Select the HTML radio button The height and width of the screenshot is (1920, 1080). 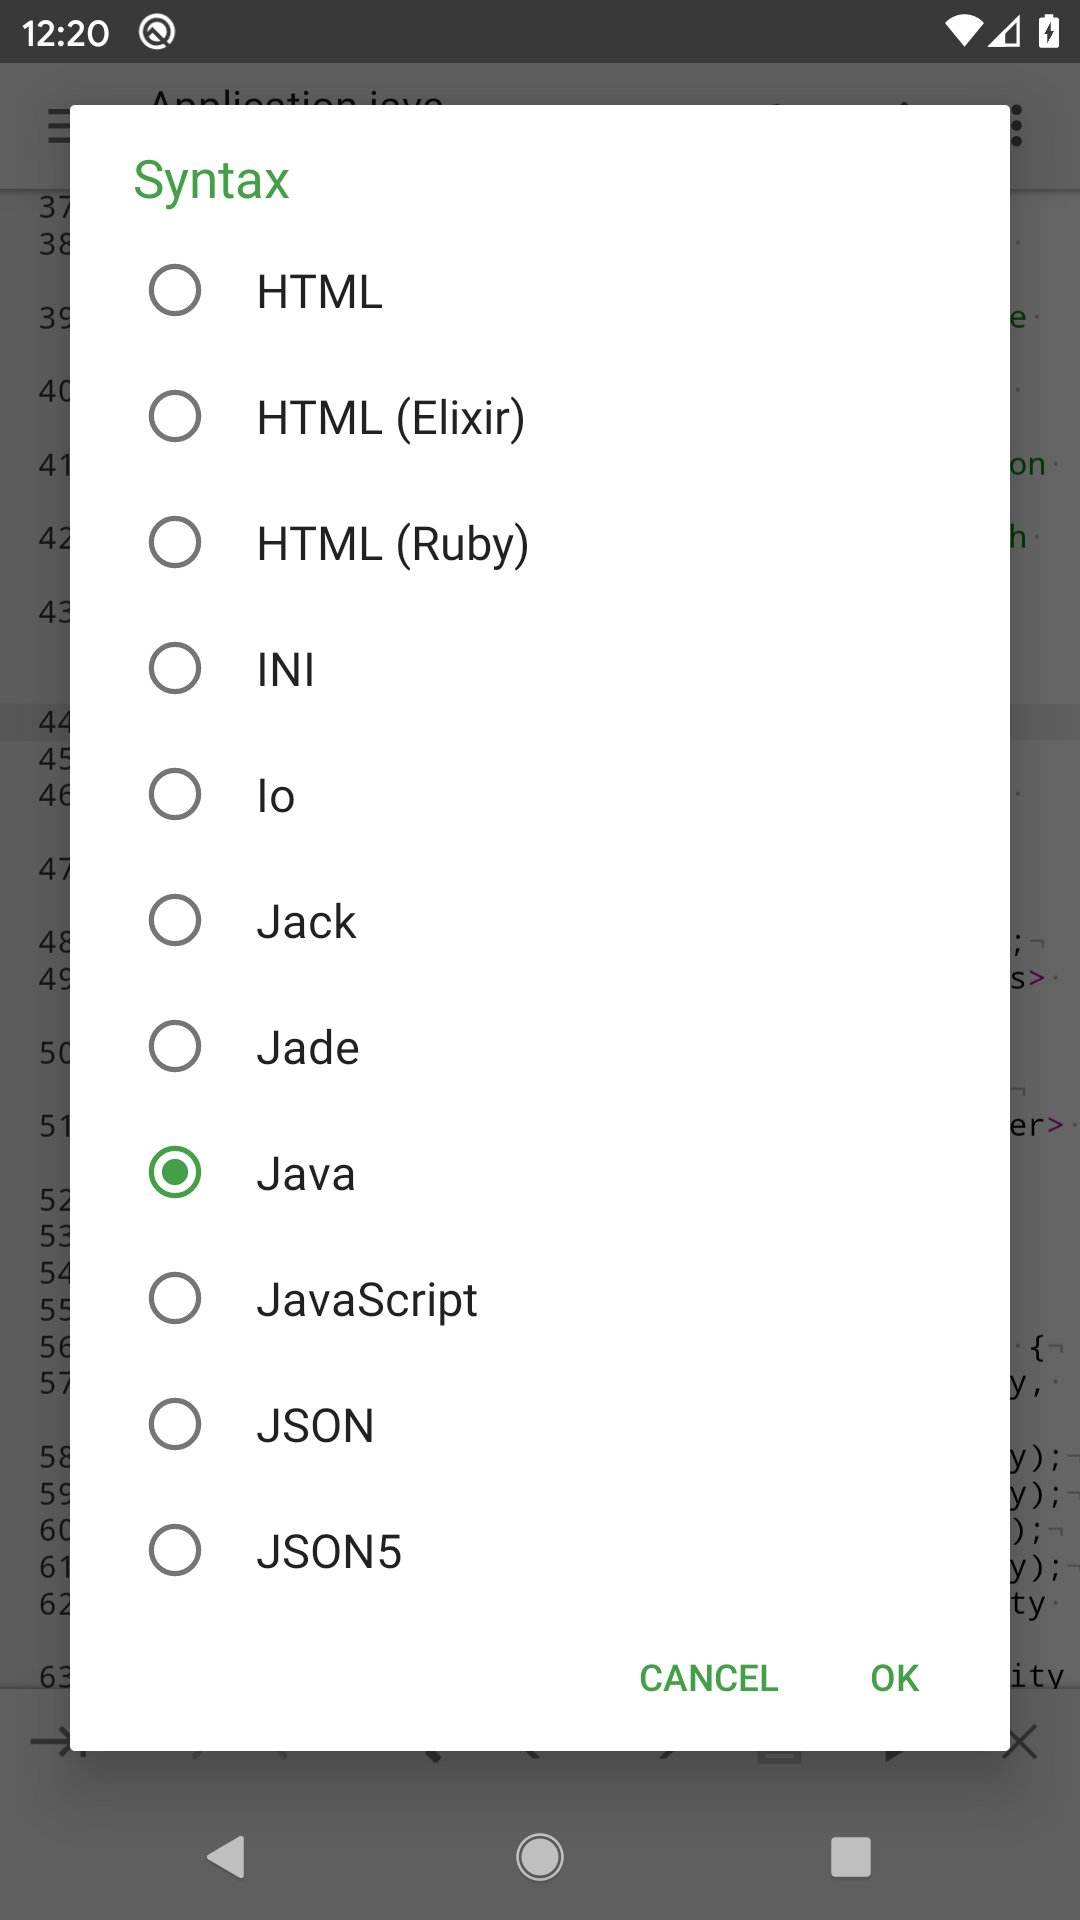pyautogui.click(x=175, y=291)
